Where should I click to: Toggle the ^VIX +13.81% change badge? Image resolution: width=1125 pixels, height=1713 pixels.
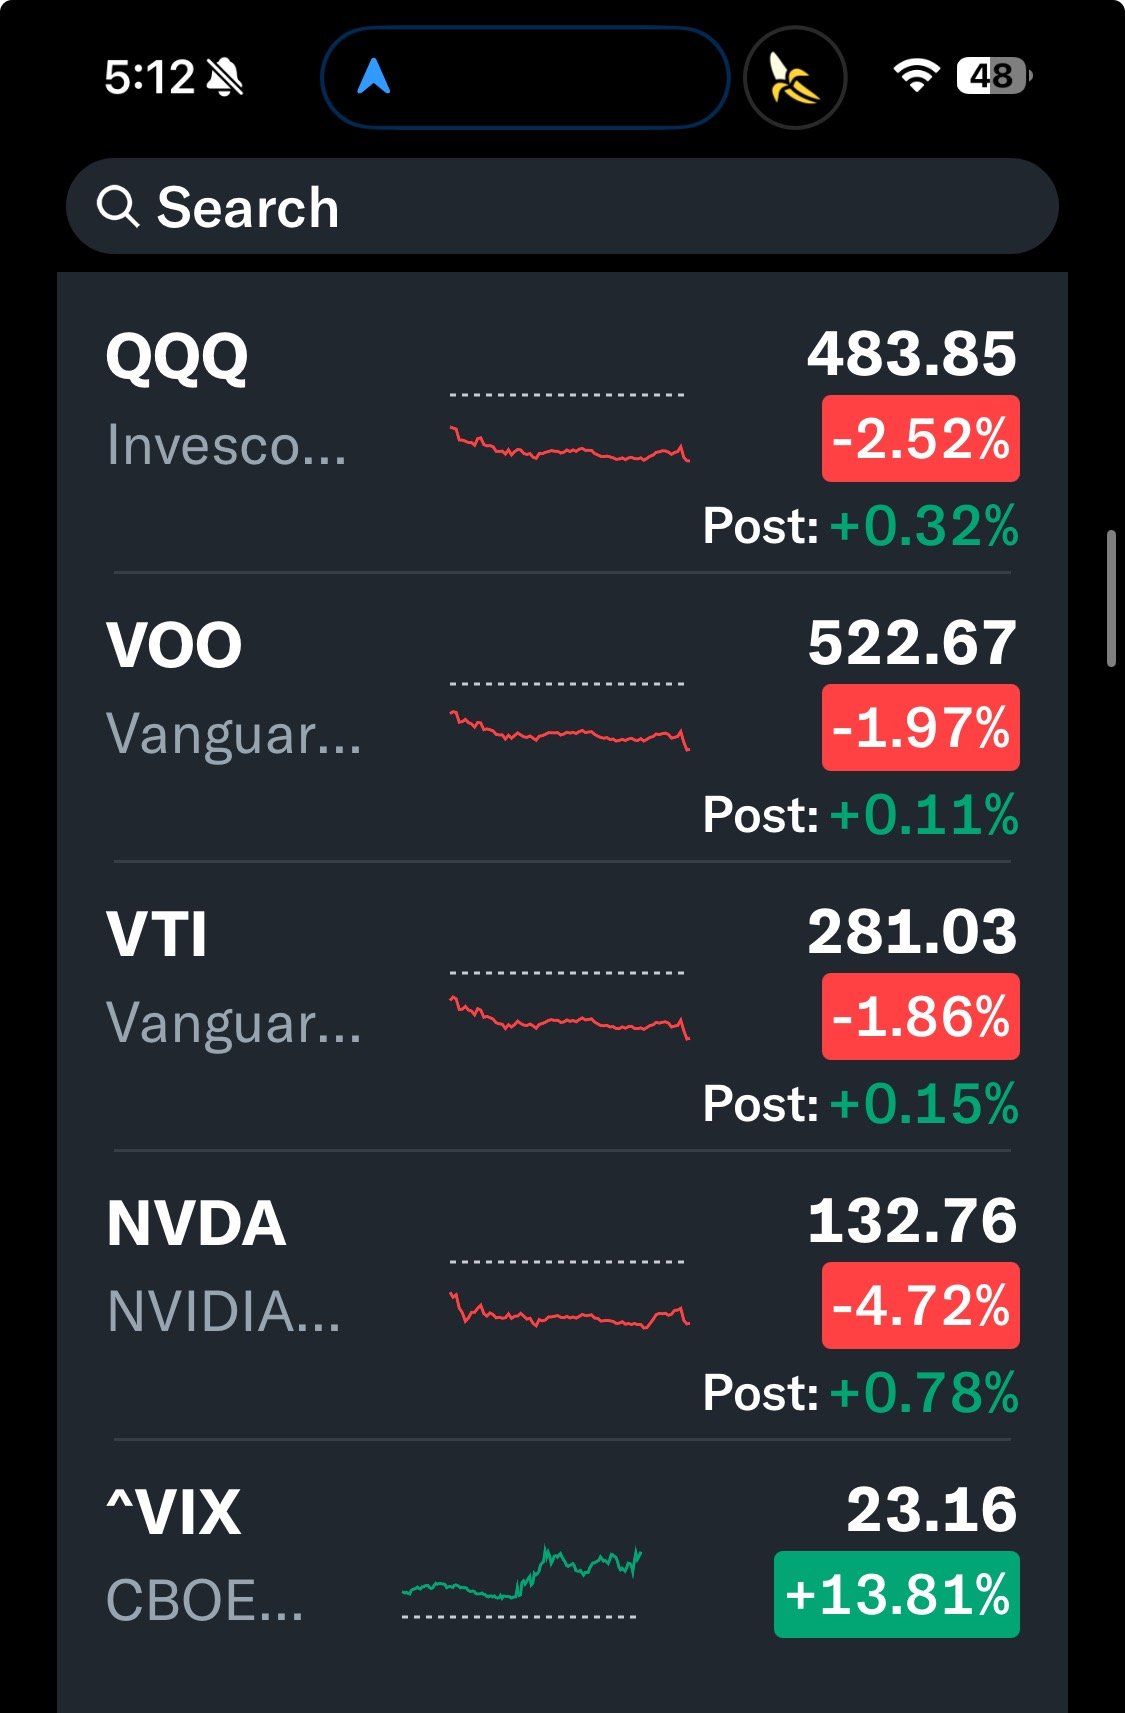tap(896, 1594)
